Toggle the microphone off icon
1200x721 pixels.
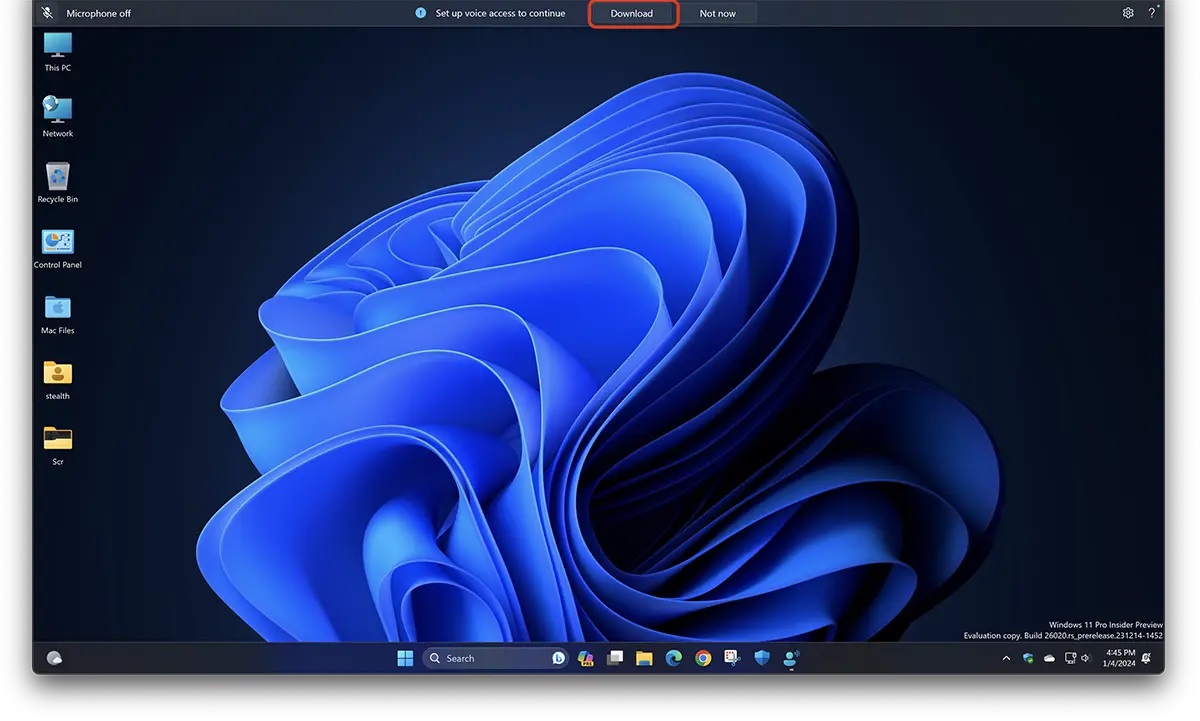click(x=47, y=14)
